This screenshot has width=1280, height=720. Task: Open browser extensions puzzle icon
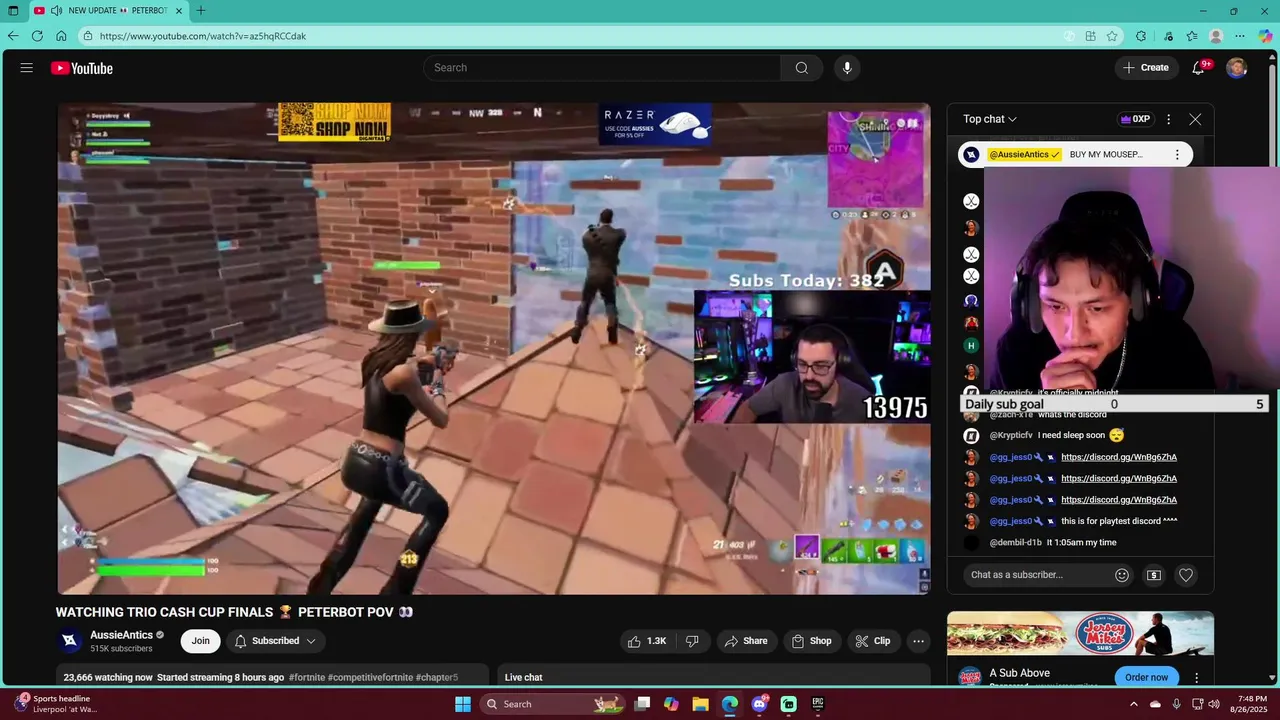point(1141,36)
